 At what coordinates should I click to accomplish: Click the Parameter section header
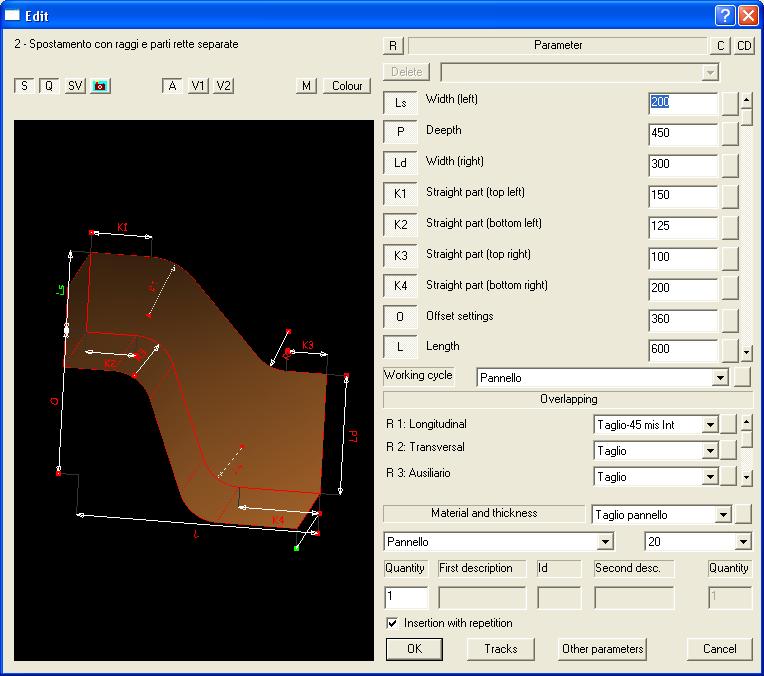(x=557, y=45)
